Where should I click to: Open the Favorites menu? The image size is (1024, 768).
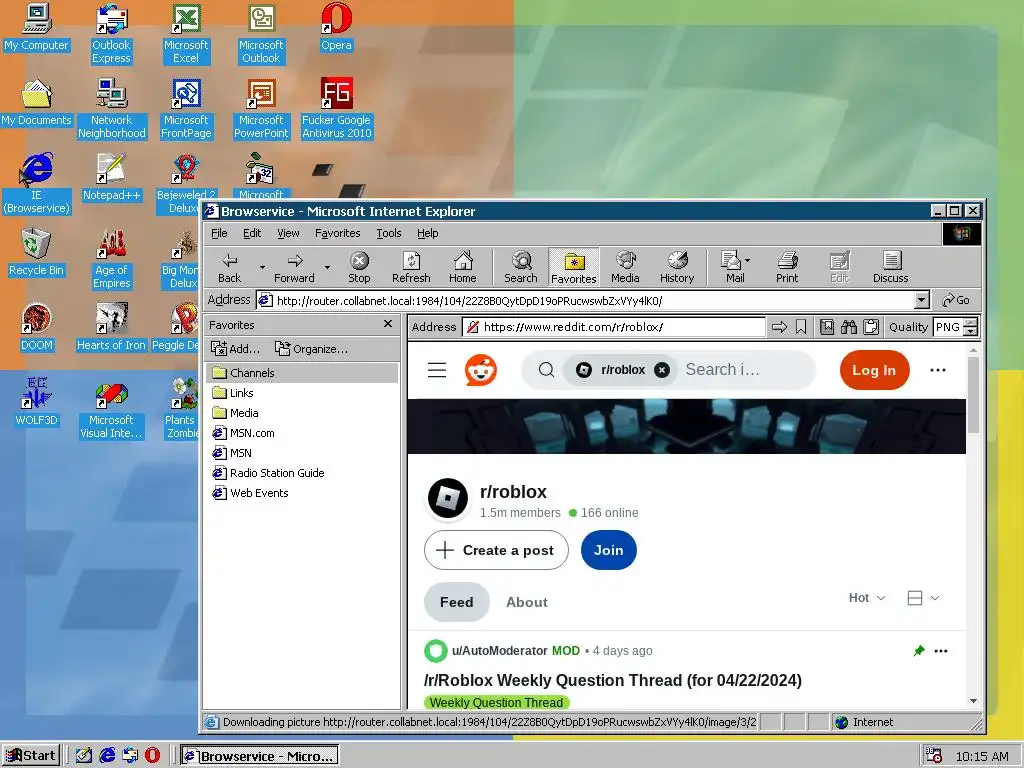337,233
